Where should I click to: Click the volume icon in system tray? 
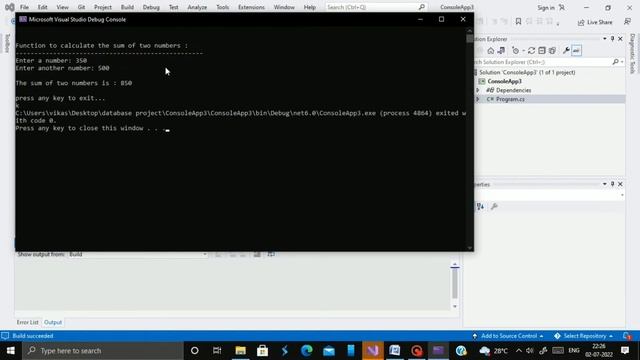[x=530, y=351]
